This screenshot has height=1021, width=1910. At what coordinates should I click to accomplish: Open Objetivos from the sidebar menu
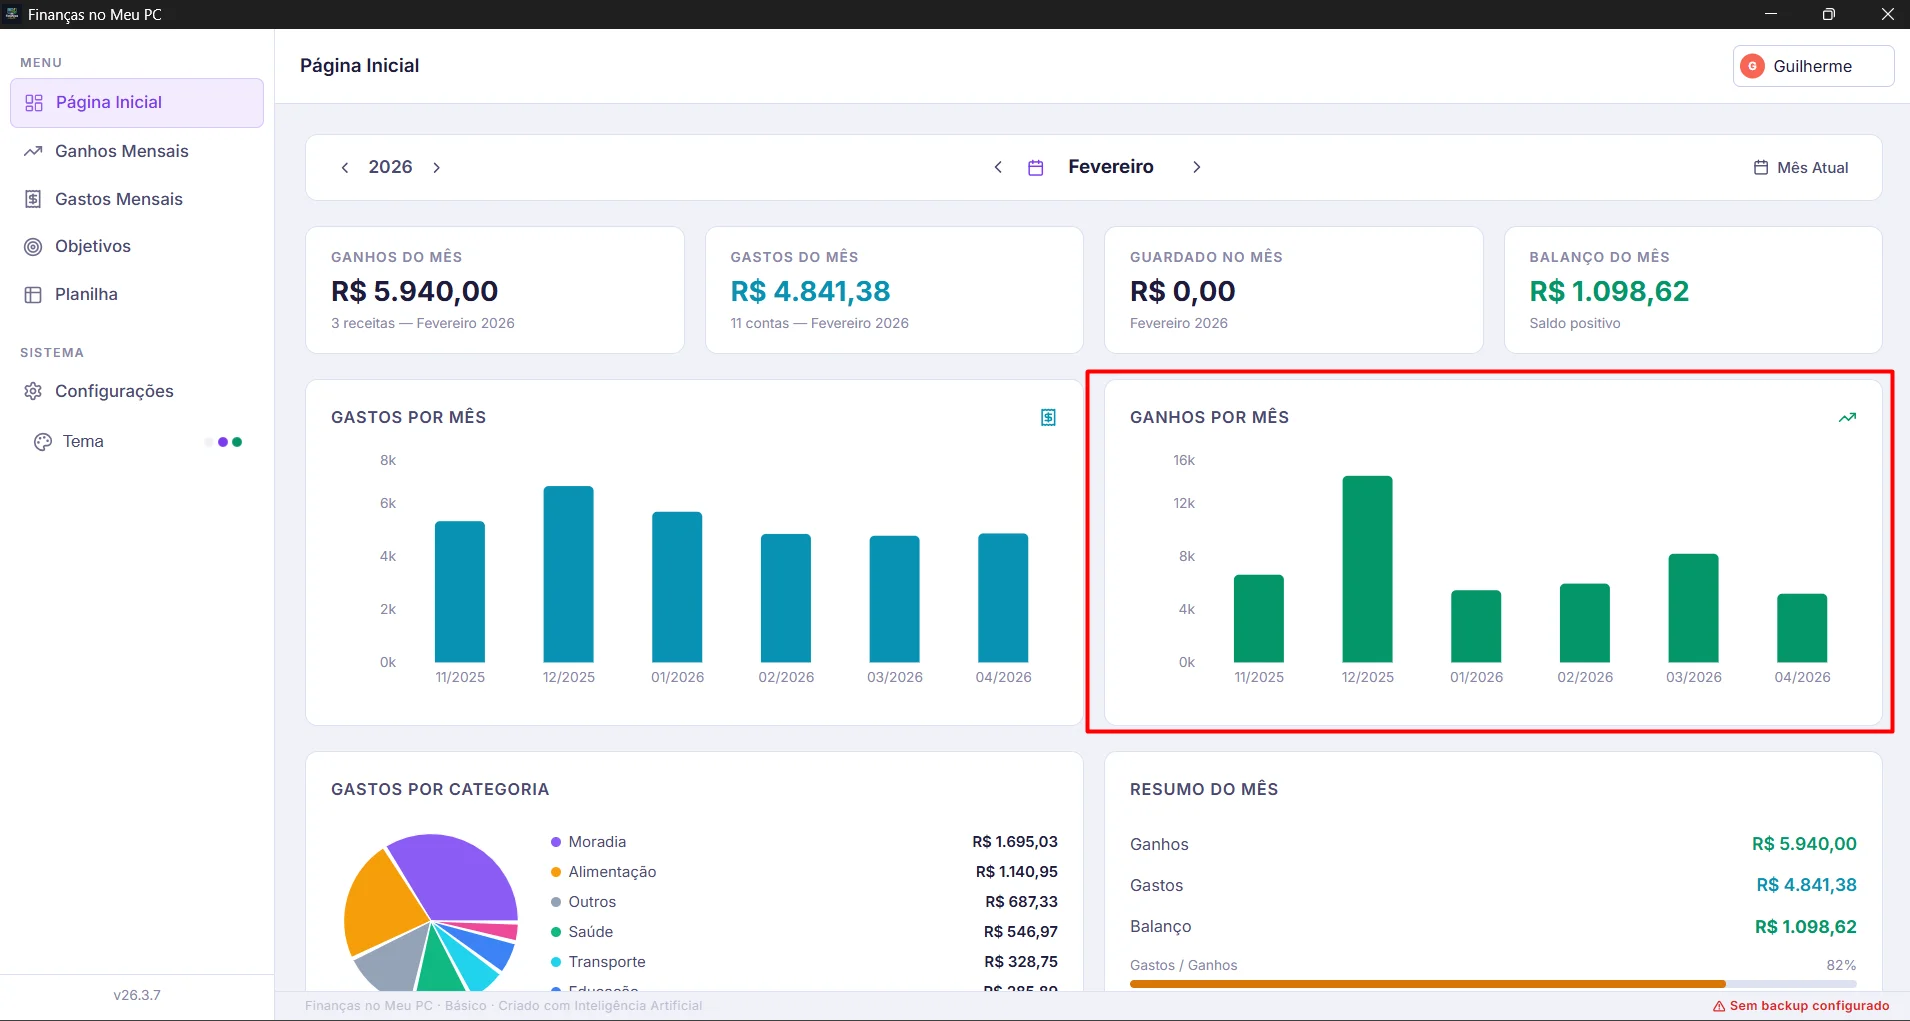pyautogui.click(x=93, y=247)
